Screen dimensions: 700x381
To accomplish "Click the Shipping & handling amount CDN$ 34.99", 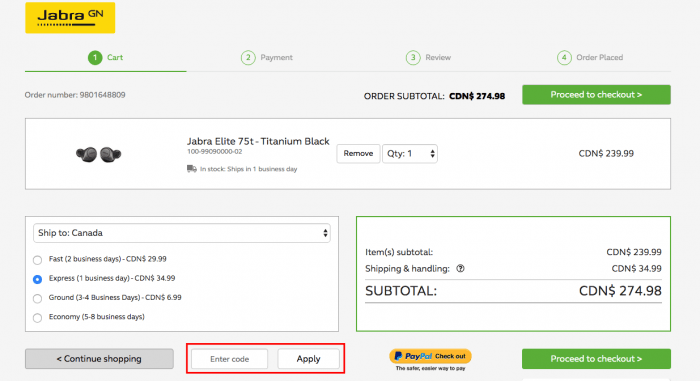I will point(637,268).
